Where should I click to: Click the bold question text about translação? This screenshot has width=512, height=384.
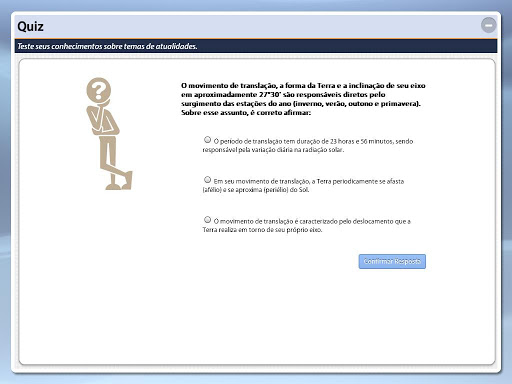point(303,99)
